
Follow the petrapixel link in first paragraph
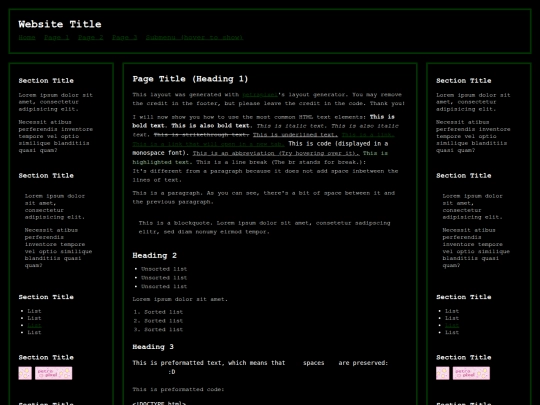[x=260, y=95]
